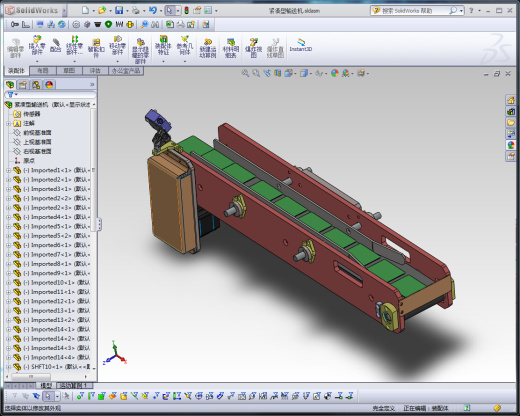Click the 爆炸视图 exploded view icon
This screenshot has width=520, height=416.
pyautogui.click(x=253, y=48)
